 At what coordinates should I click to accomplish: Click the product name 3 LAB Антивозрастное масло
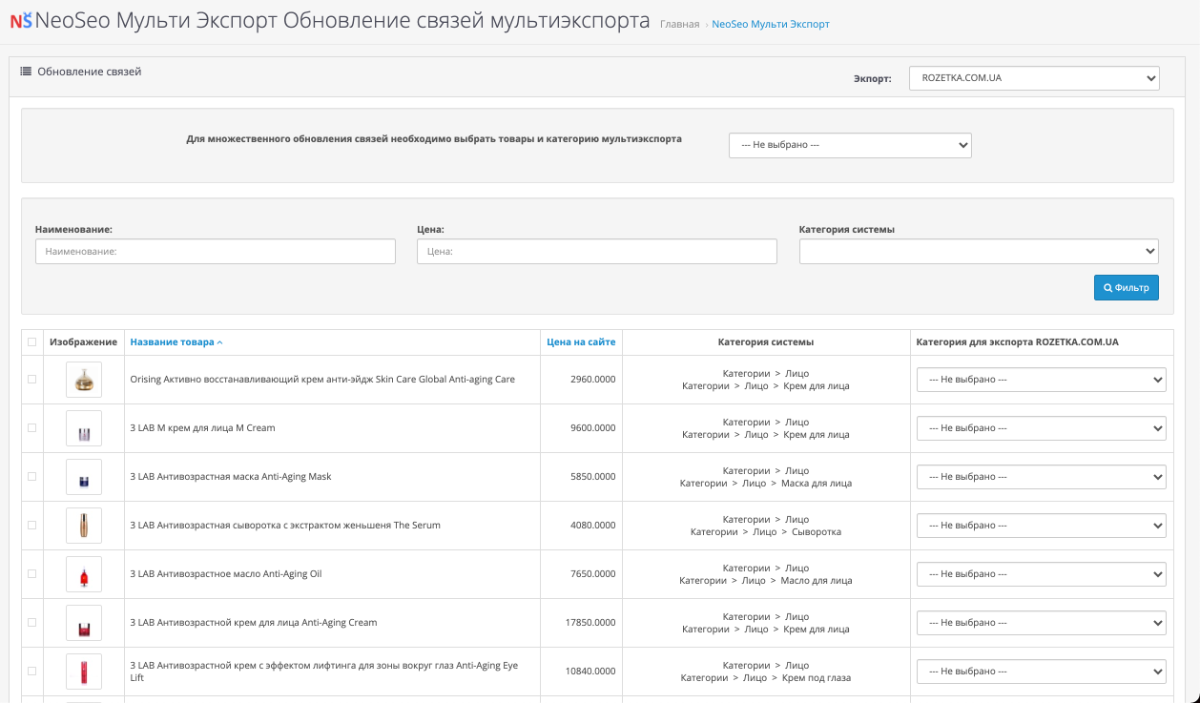226,574
